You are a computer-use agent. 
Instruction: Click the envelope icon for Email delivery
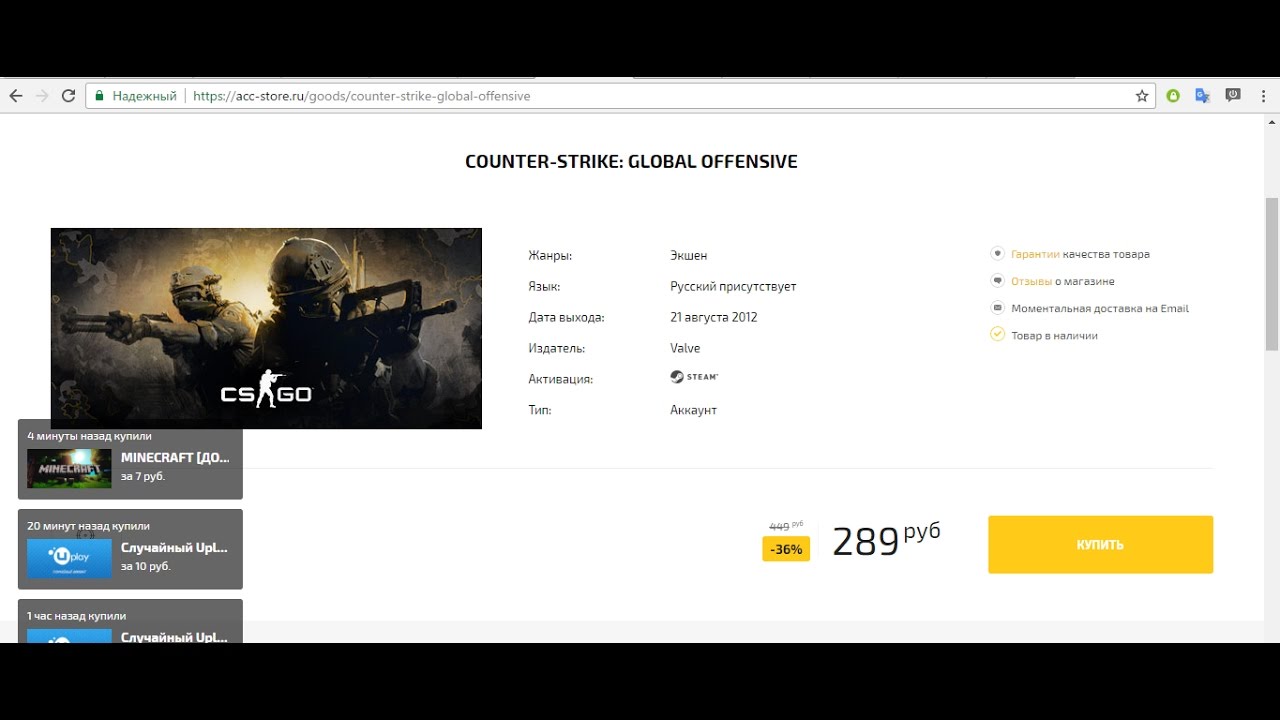[x=997, y=308]
